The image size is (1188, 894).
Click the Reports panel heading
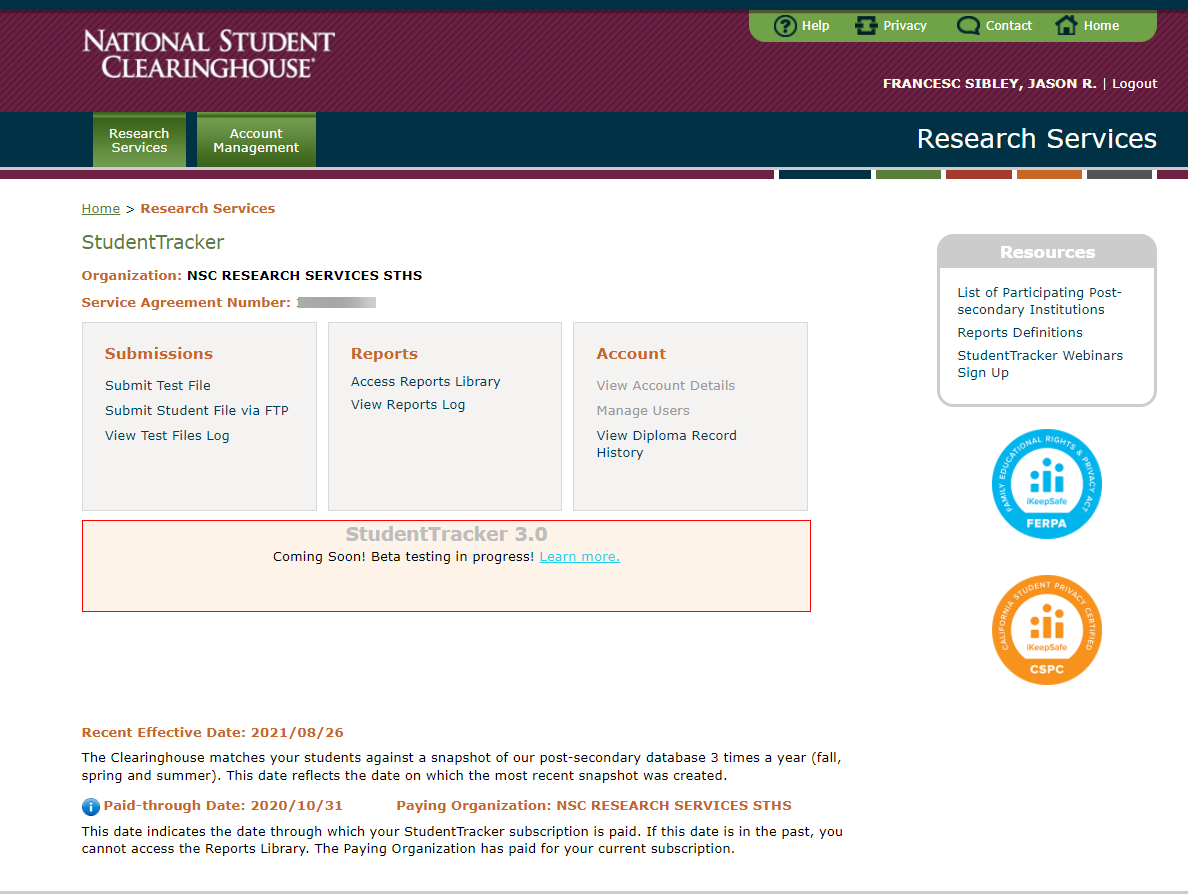(384, 354)
